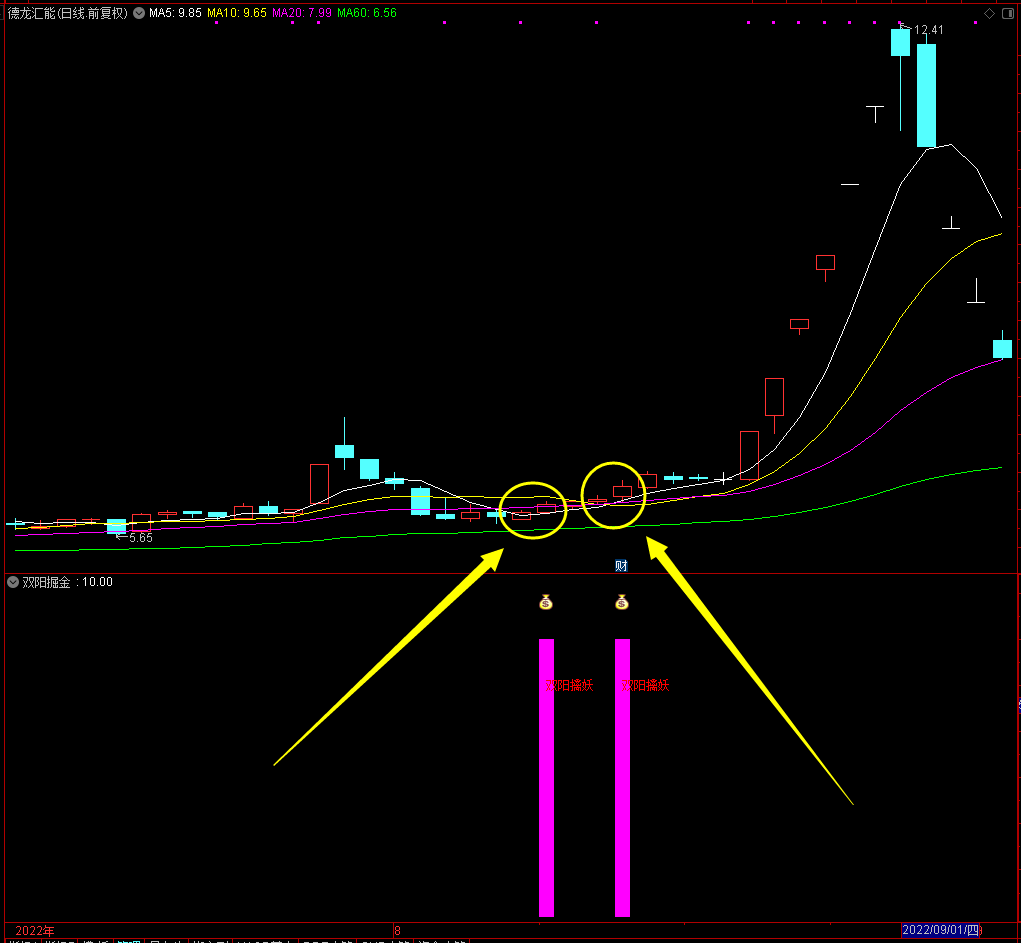Image resolution: width=1021 pixels, height=943 pixels.
Task: Click the left 双阳擒妖 label
Action: point(569,685)
